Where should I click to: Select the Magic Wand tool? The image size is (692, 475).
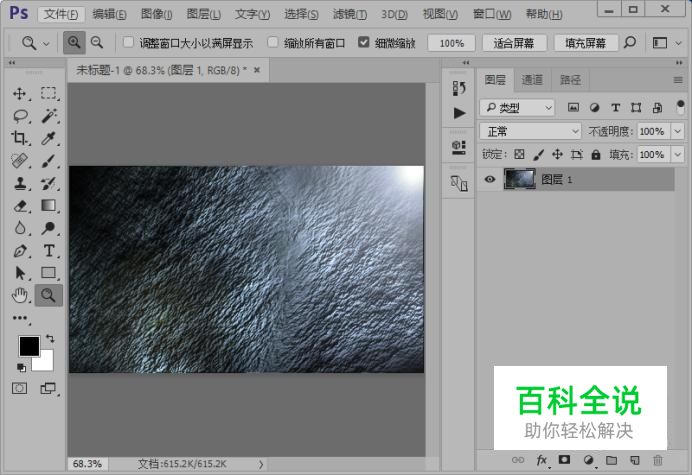pos(49,116)
